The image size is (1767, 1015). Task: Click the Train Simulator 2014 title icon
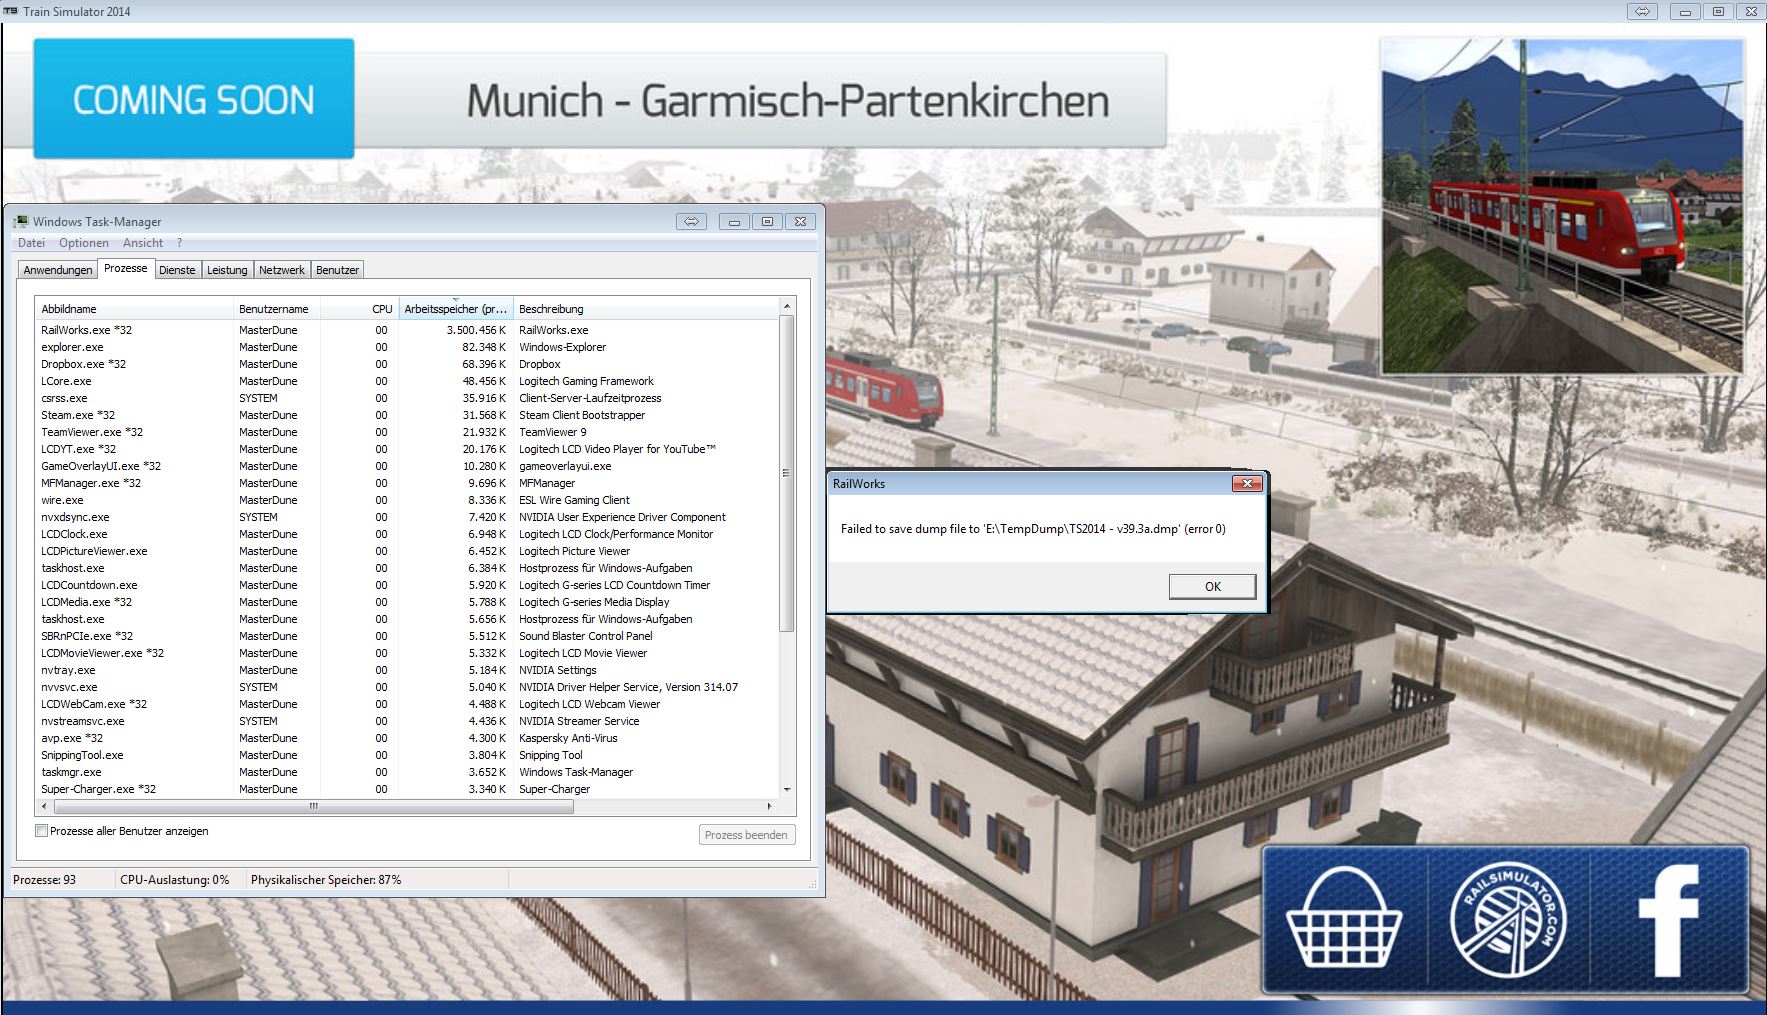coord(11,11)
